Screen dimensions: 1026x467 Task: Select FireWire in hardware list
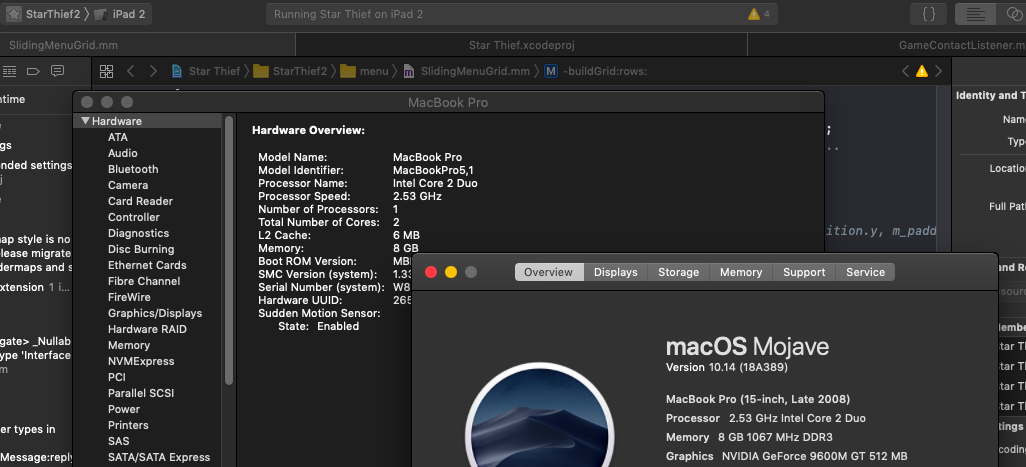(x=129, y=297)
